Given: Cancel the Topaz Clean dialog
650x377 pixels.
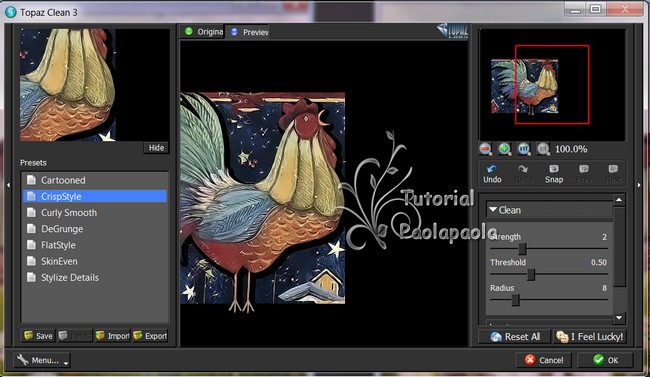Looking at the screenshot, I should pyautogui.click(x=544, y=360).
